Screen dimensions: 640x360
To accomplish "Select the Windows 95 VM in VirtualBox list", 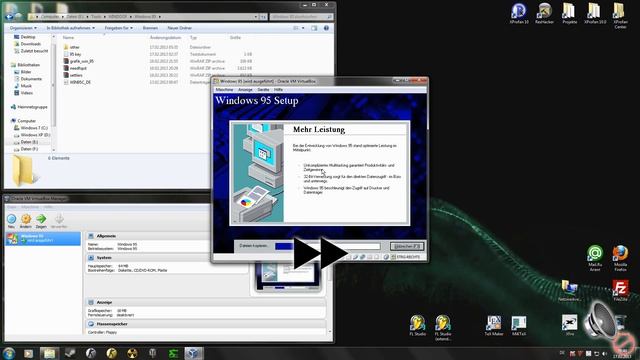I will [x=43, y=238].
